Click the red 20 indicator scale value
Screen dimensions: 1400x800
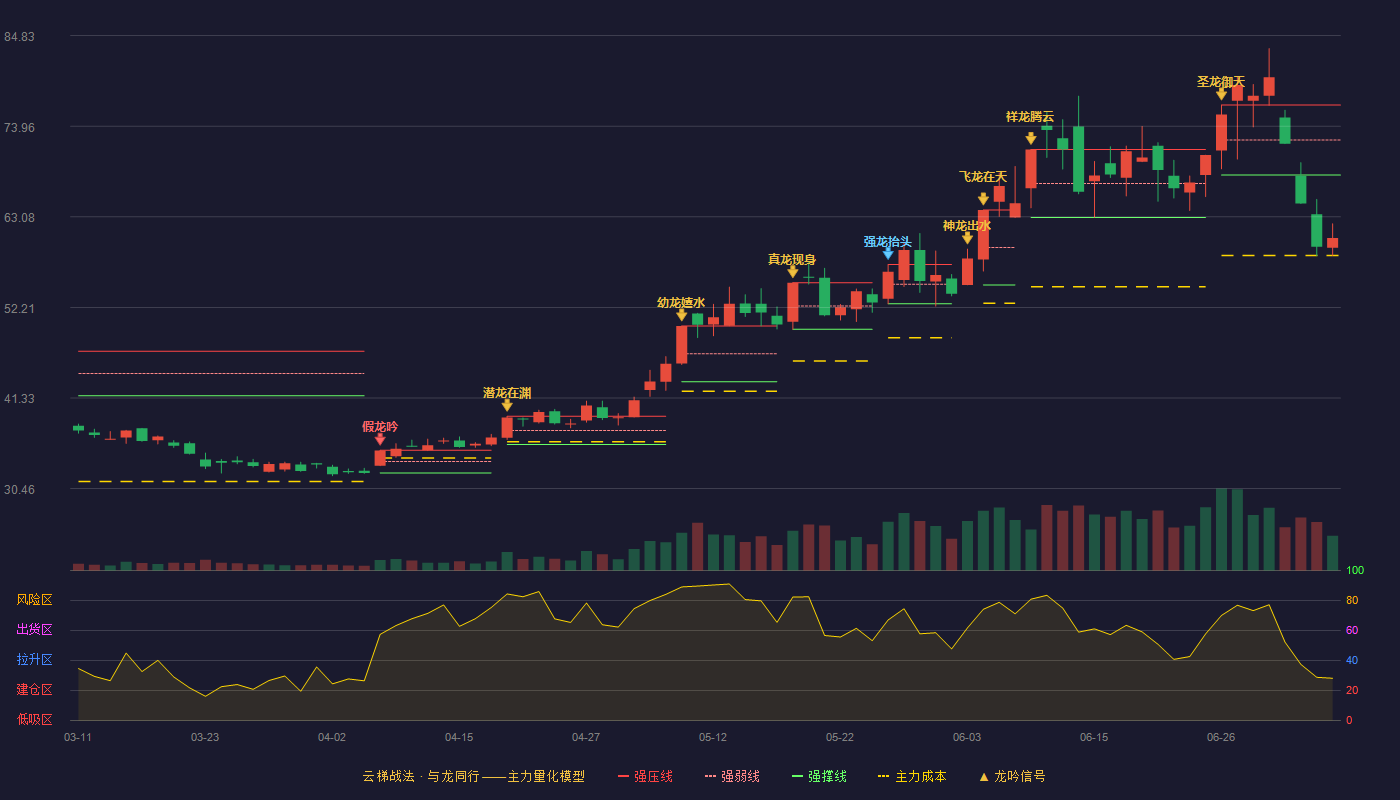(1352, 691)
